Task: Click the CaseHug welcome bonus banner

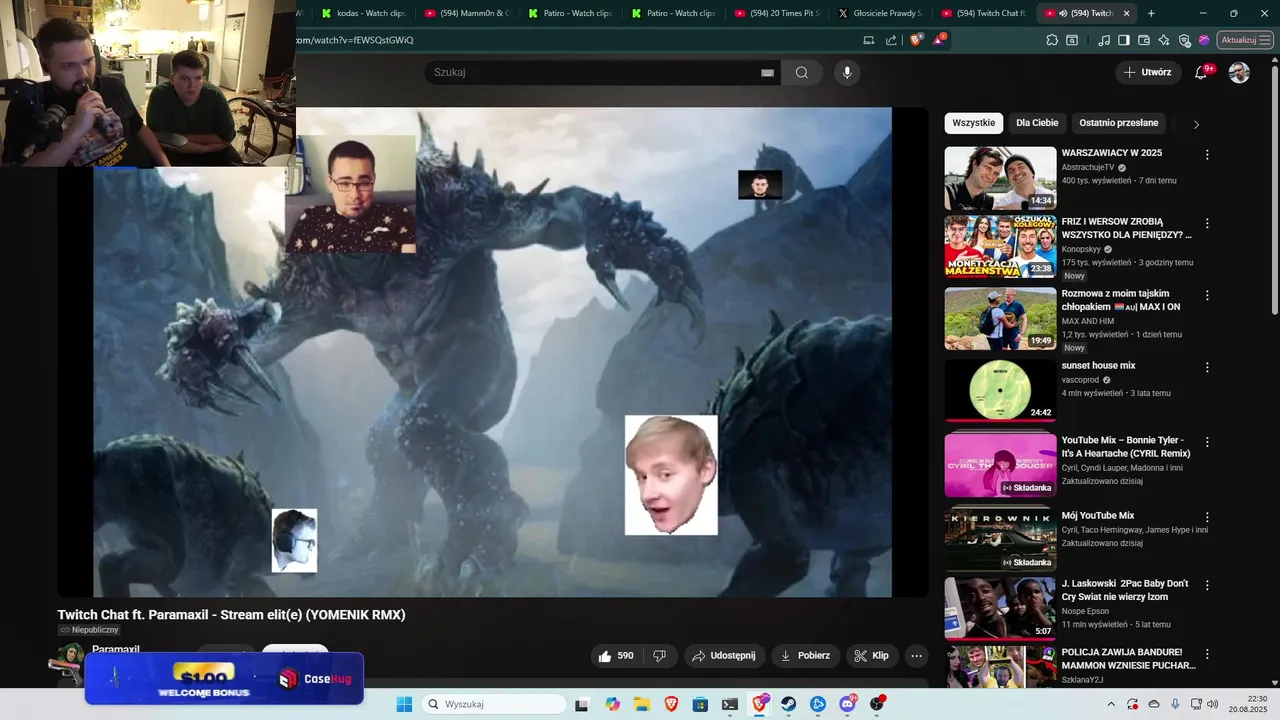Action: 224,678
